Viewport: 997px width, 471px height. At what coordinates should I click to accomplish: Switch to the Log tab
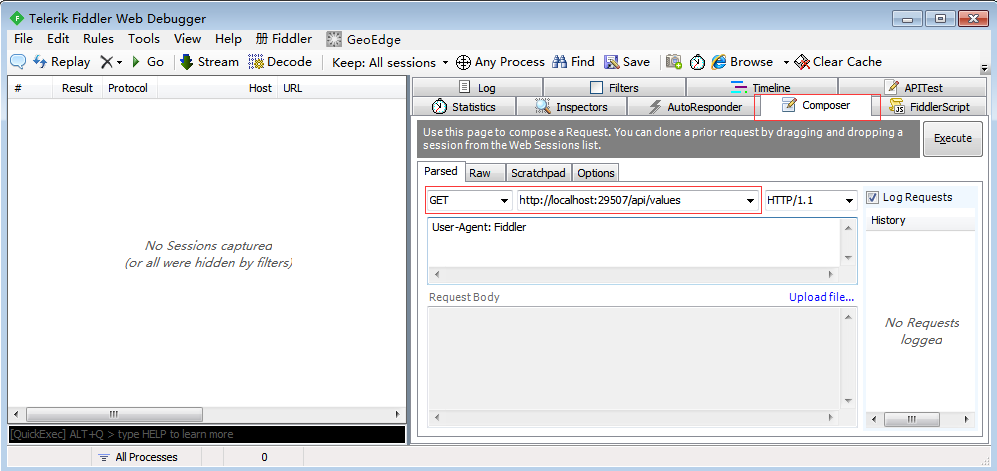[478, 88]
